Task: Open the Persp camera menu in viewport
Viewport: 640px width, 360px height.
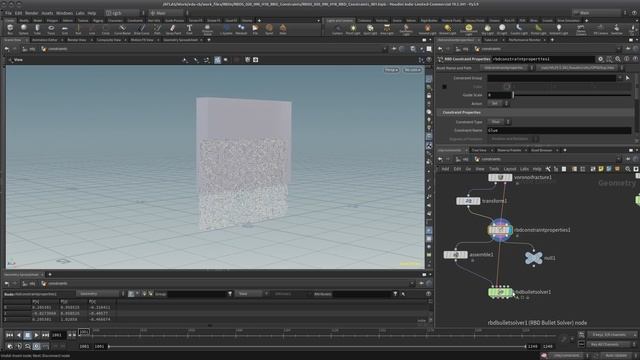Action: tap(391, 70)
